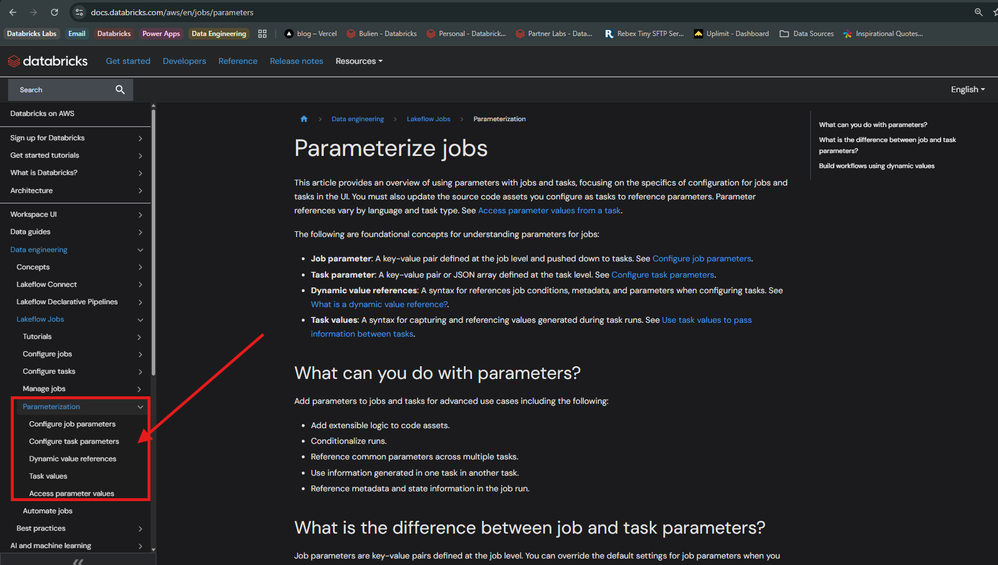Open the English language dropdown
Image resolution: width=998 pixels, height=565 pixels.
(967, 89)
